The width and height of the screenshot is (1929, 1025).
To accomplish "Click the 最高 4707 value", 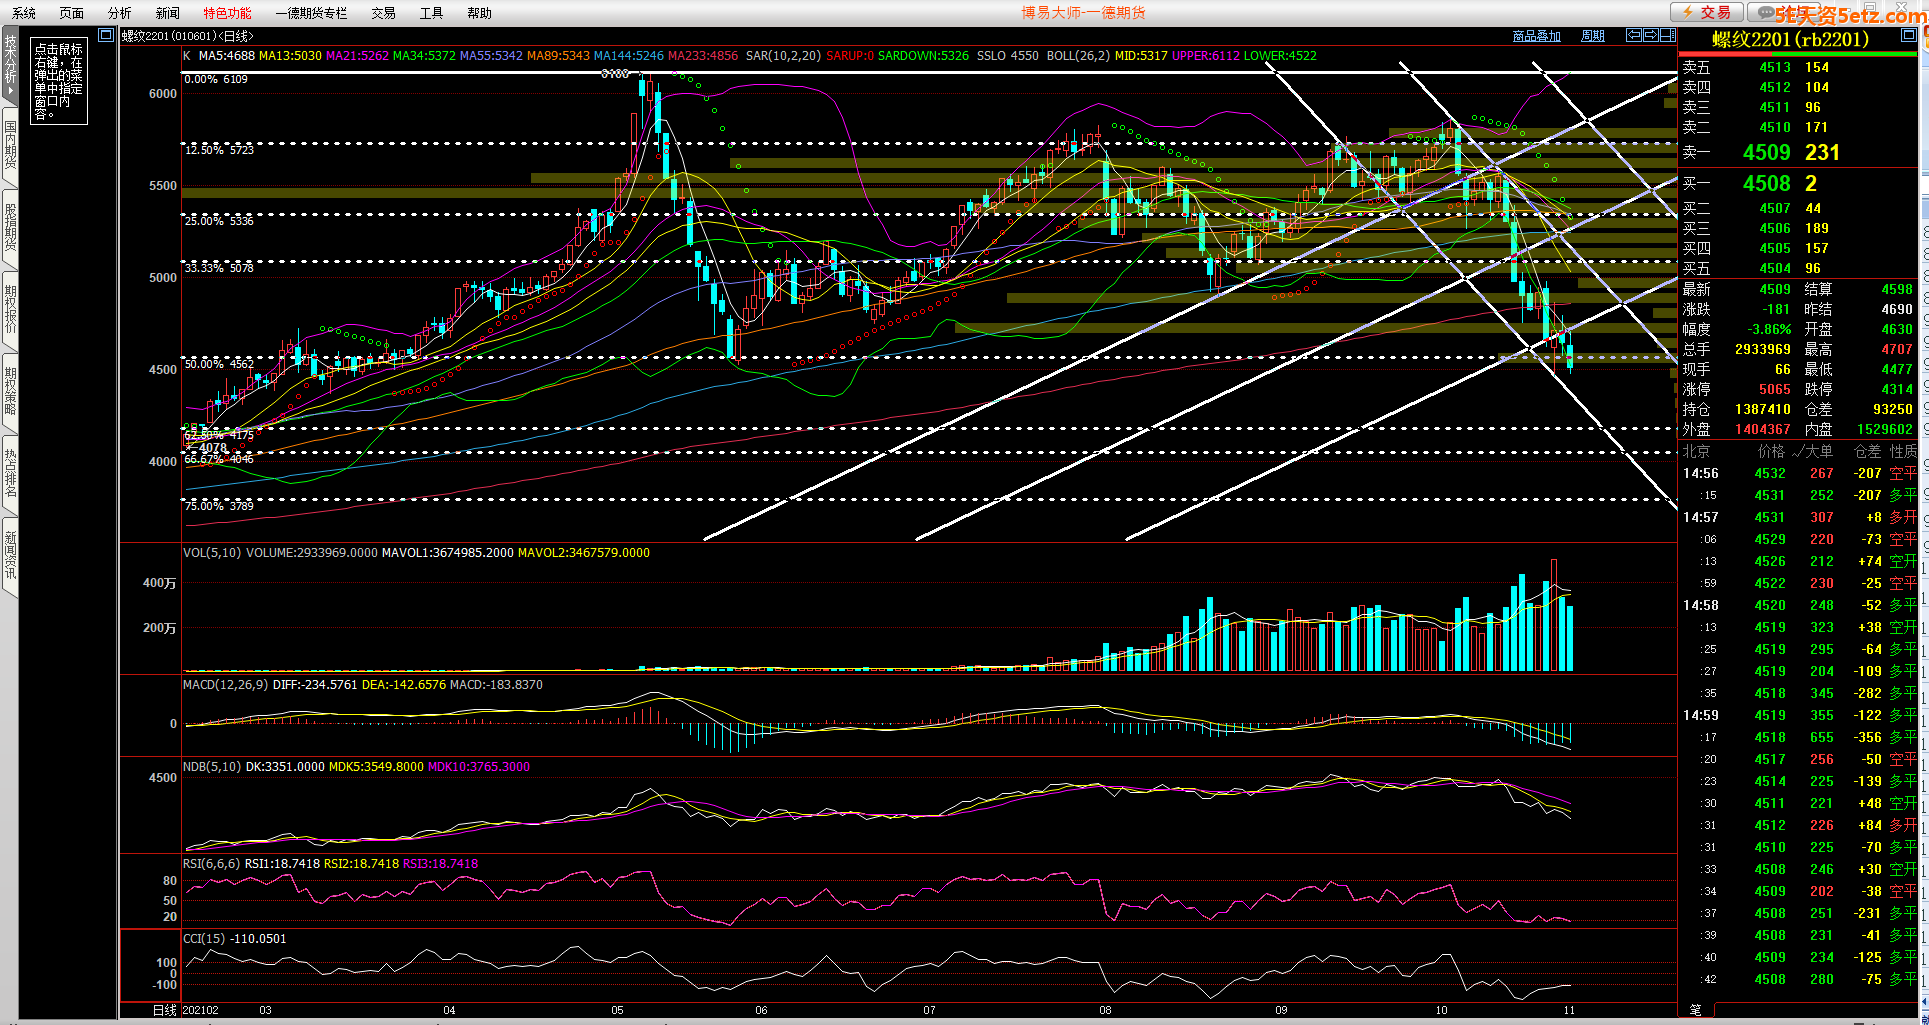I will click(1896, 349).
